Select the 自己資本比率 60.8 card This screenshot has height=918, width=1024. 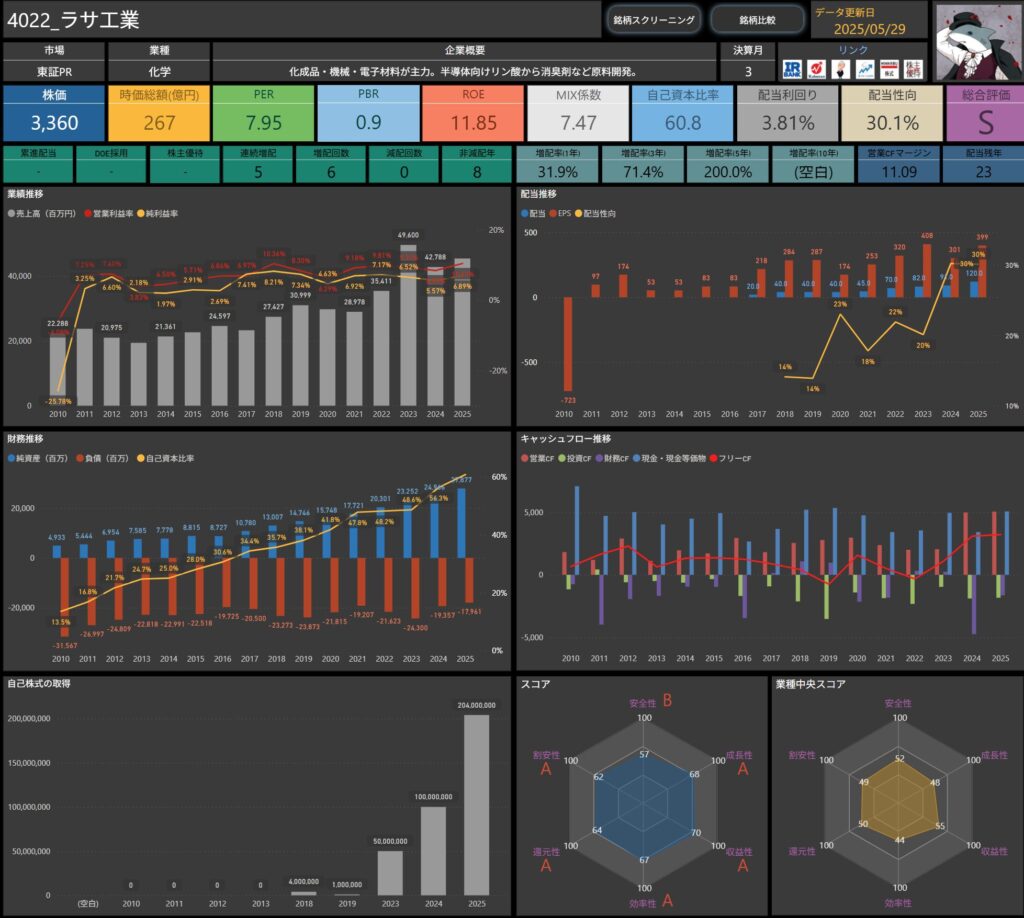(x=683, y=113)
